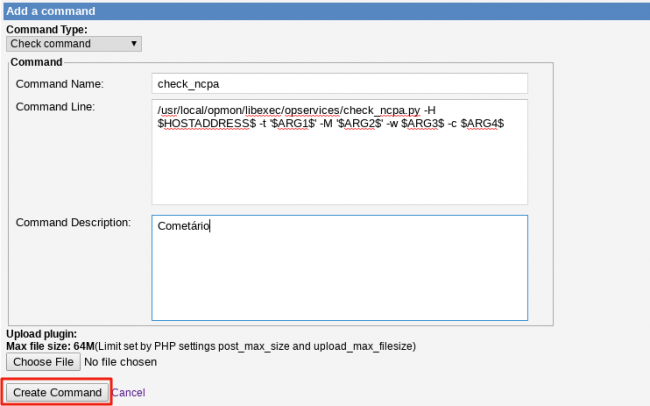650x406 pixels.
Task: Click the Command Description label
Action: (x=73, y=222)
